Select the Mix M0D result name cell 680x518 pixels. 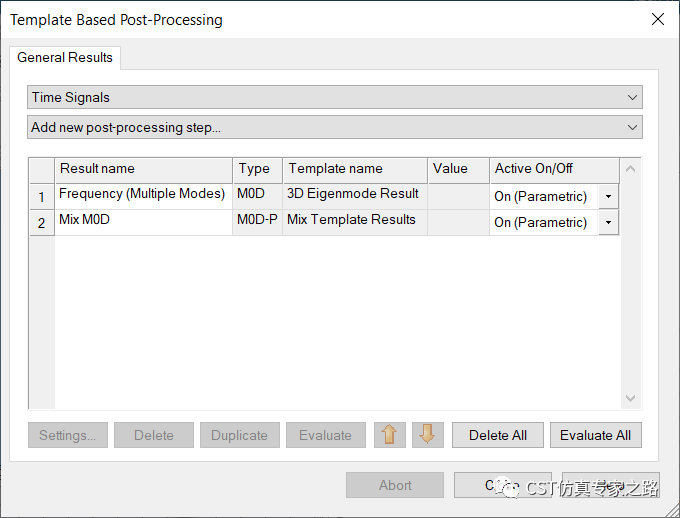143,221
